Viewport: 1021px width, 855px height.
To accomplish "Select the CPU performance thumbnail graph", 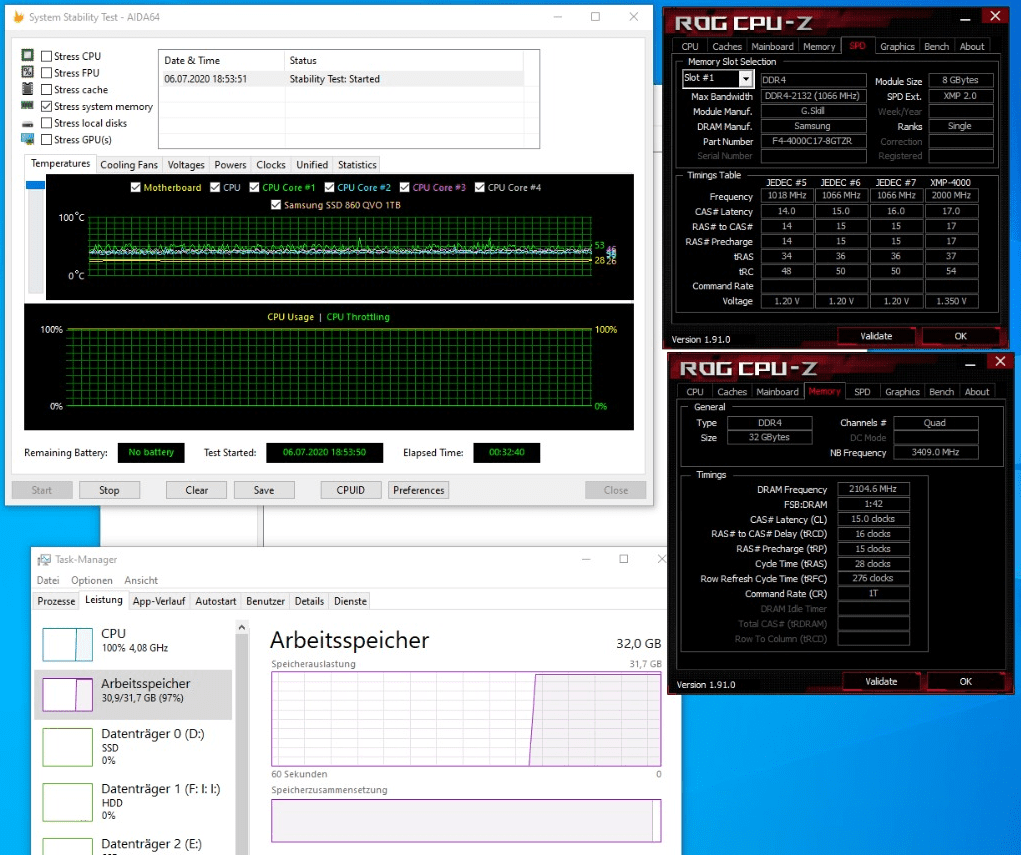I will tap(68, 644).
